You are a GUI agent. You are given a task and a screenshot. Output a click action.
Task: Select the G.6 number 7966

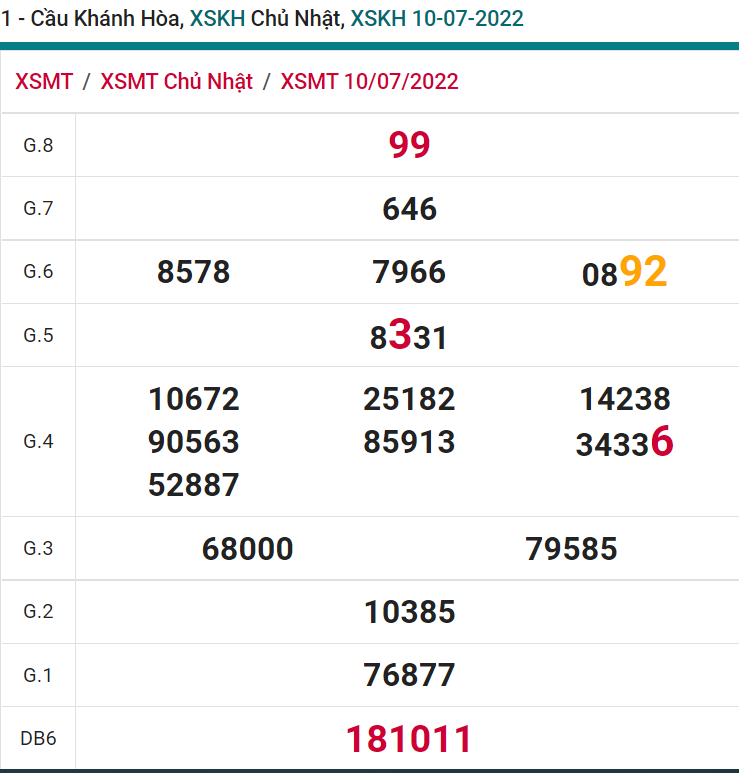pyautogui.click(x=409, y=272)
